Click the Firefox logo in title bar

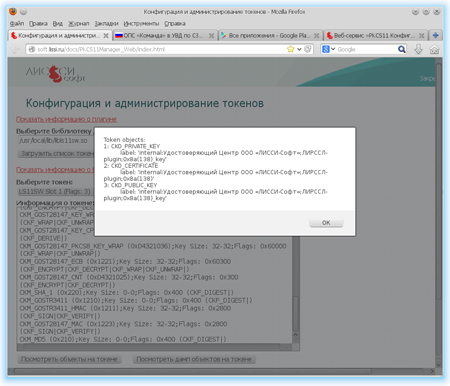[x=13, y=12]
